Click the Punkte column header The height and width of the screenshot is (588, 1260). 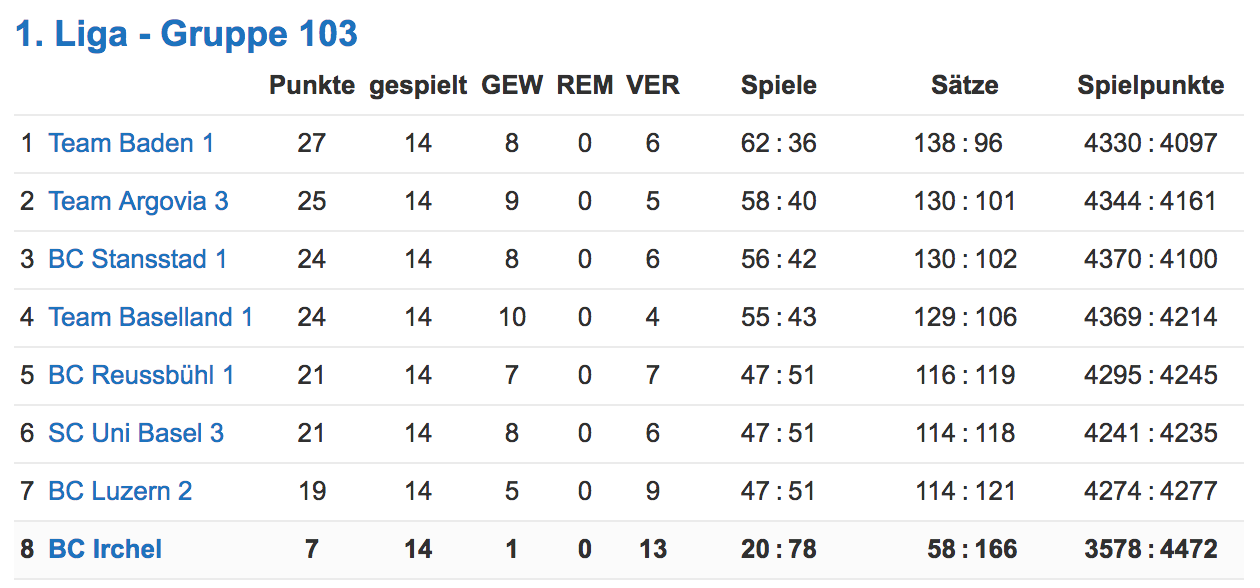(x=312, y=86)
